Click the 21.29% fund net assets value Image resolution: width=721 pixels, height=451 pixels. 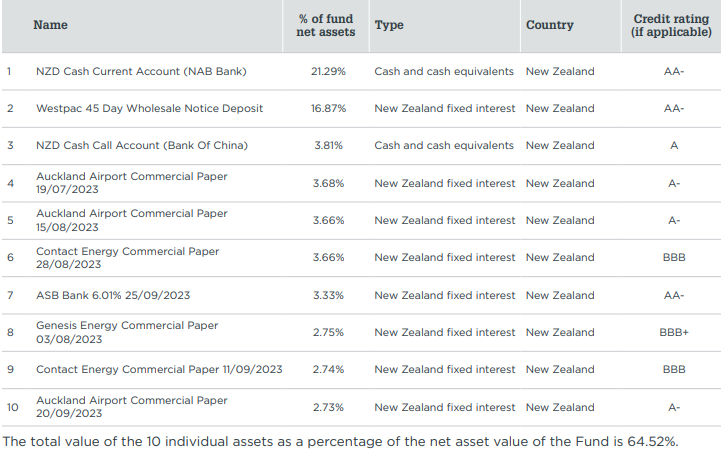[x=328, y=71]
